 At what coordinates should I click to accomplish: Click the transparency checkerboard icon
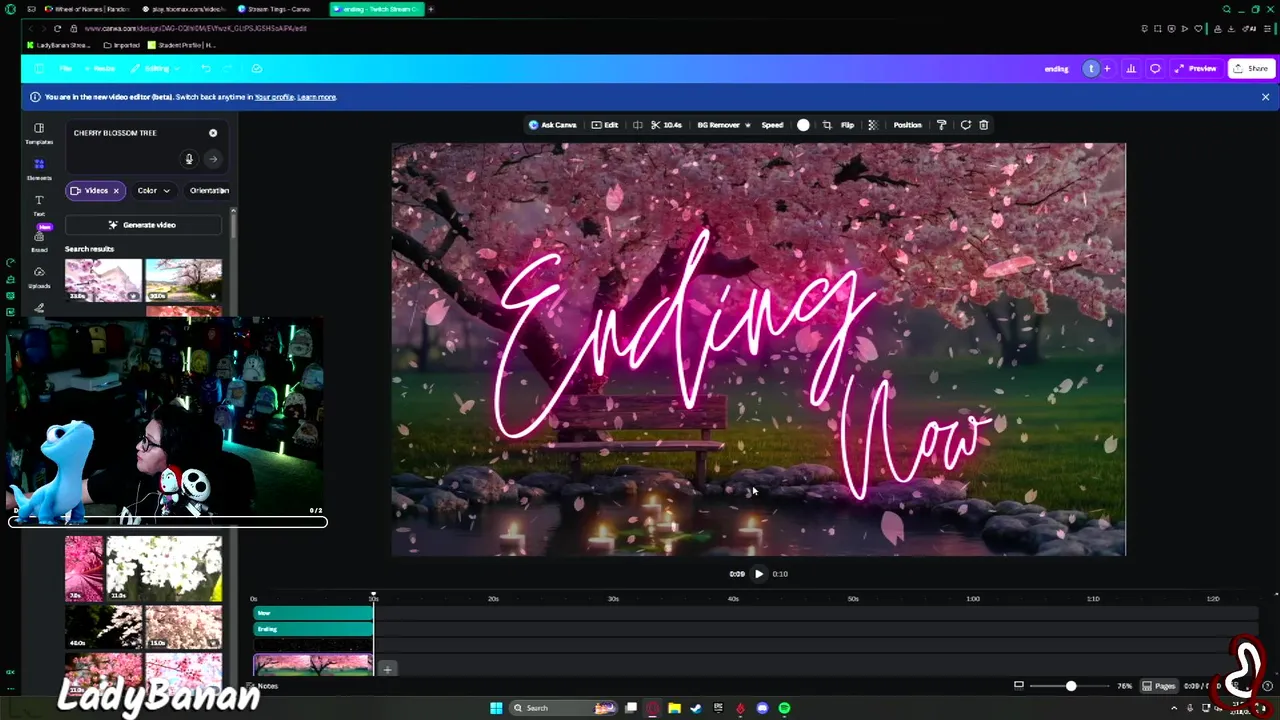[x=873, y=125]
